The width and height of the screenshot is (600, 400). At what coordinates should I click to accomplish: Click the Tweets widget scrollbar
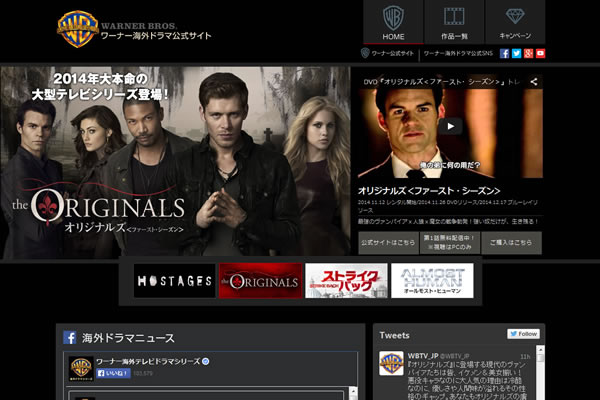pyautogui.click(x=540, y=372)
